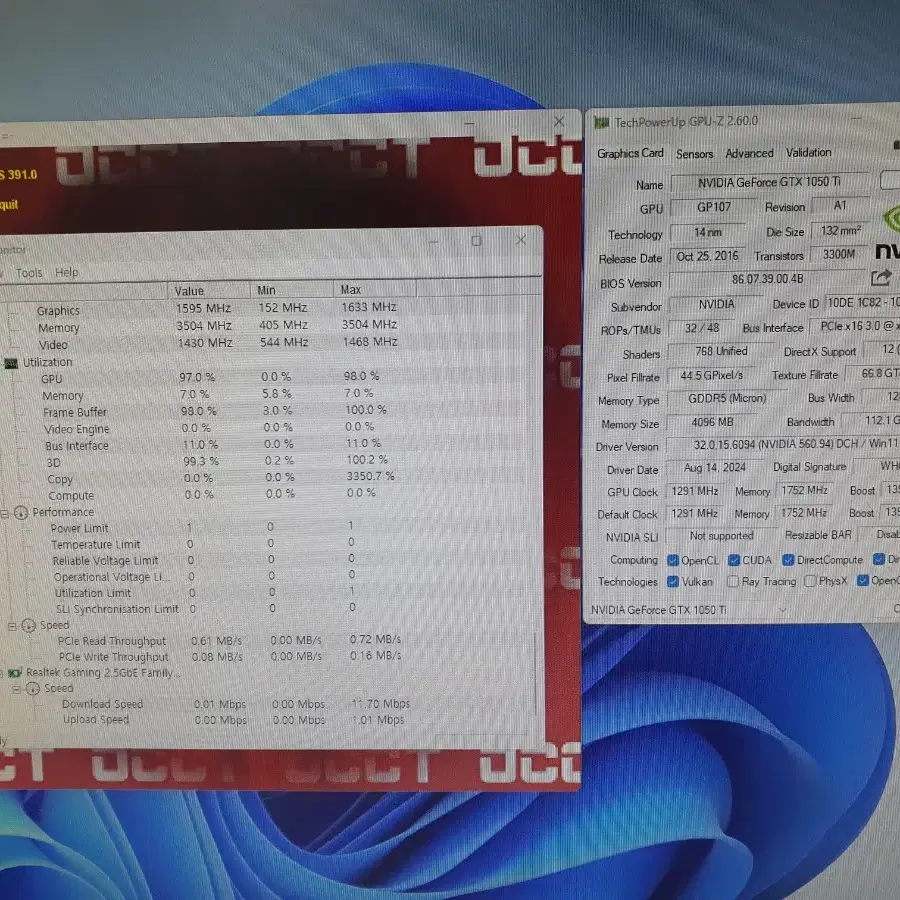Collapse the Performance tree node
Image resolution: width=900 pixels, height=900 pixels.
pos(5,514)
